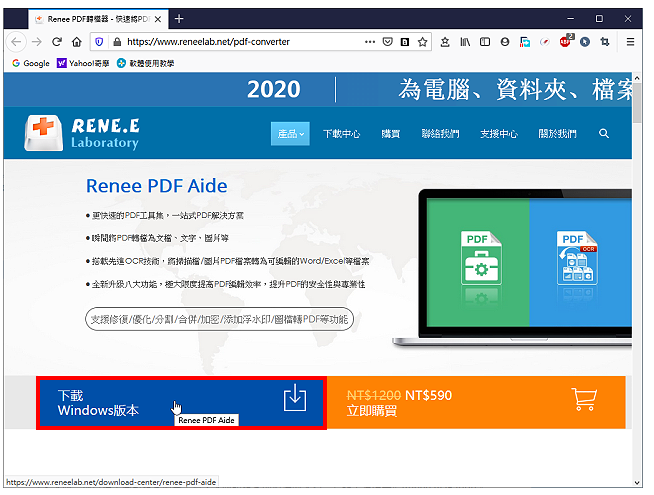Screen dimensions: 654x495
Task: Open page actions three-dot menu
Action: coord(370,42)
